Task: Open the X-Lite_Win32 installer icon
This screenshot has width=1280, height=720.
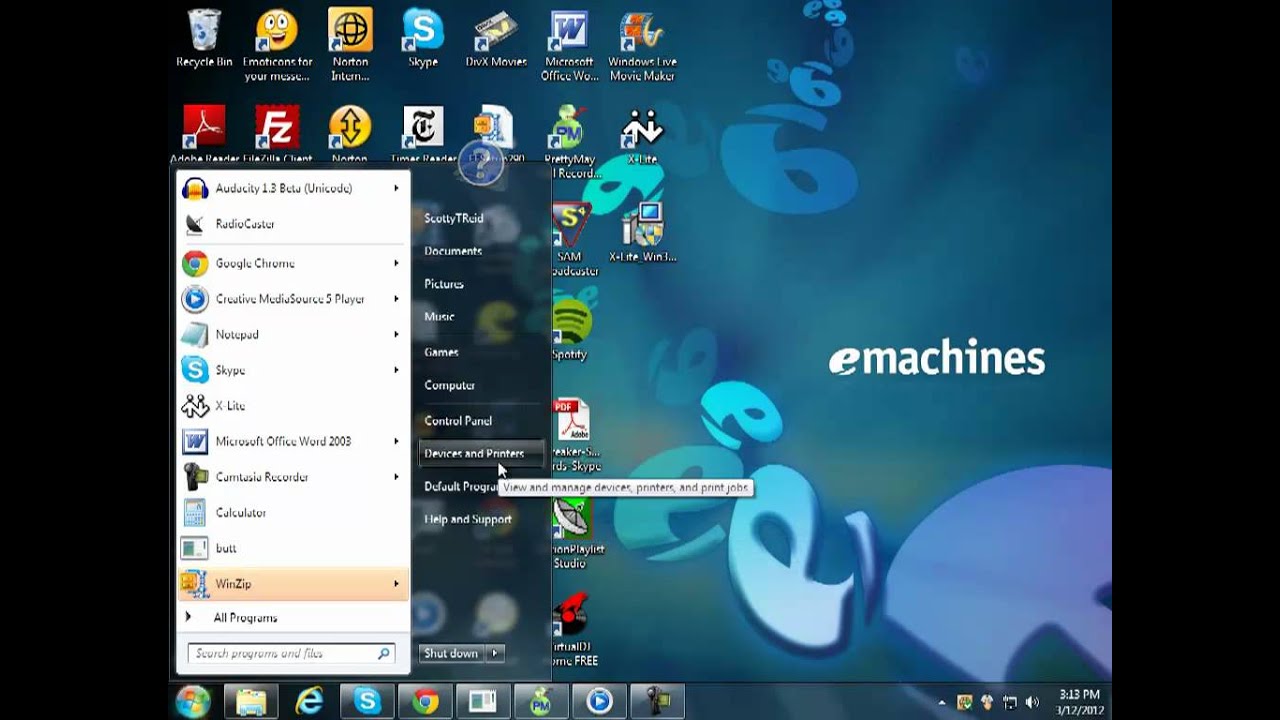Action: coord(642,232)
